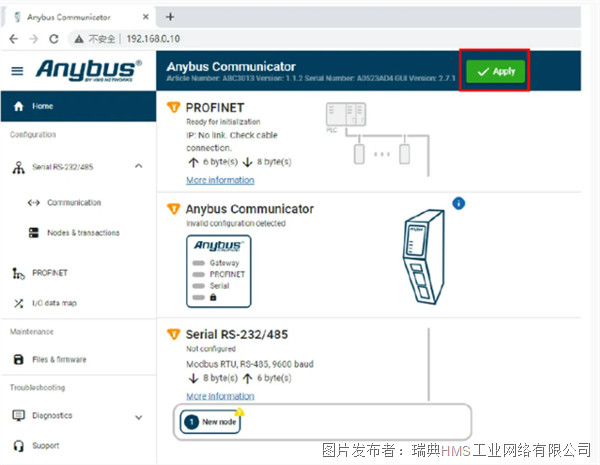The width and height of the screenshot is (600, 465).
Task: Click warning badge on New node
Action: coord(240,412)
